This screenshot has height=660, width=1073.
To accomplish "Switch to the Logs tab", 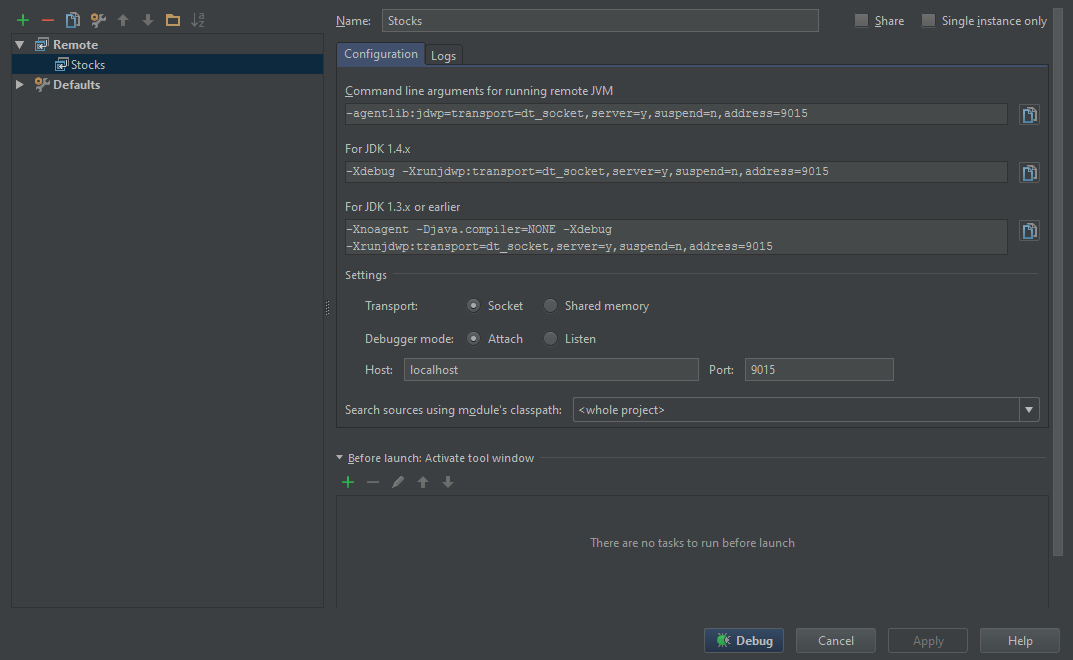I will [443, 56].
